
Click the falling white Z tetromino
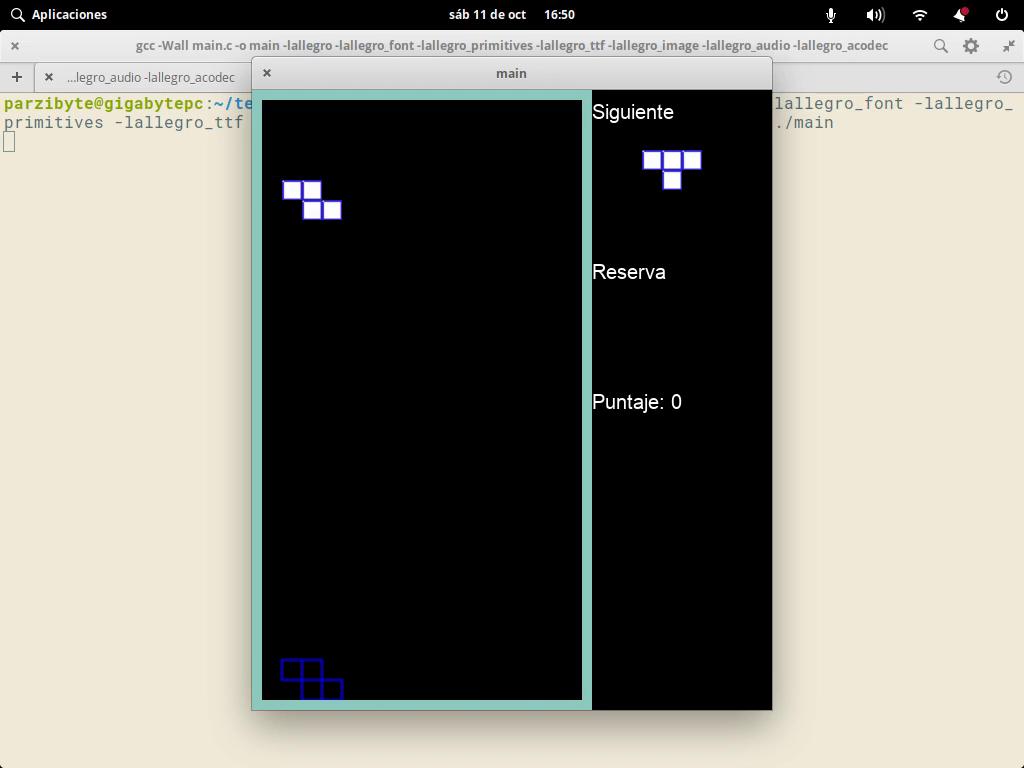312,200
